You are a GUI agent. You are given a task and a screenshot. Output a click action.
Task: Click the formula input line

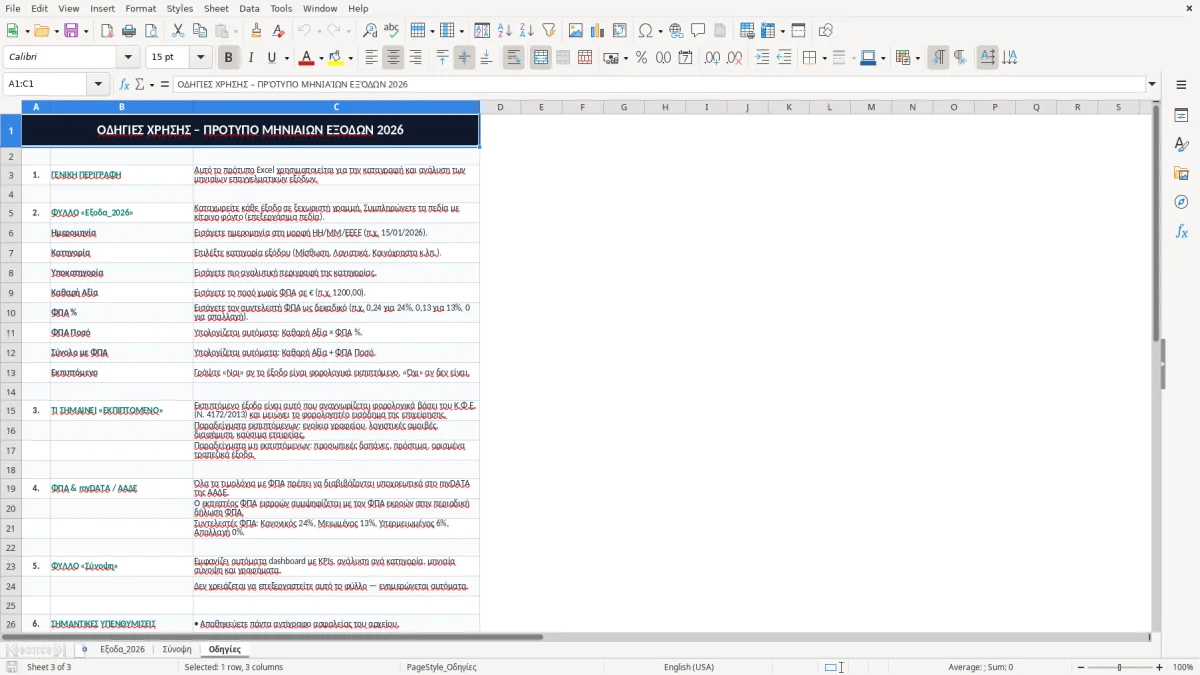click(659, 85)
